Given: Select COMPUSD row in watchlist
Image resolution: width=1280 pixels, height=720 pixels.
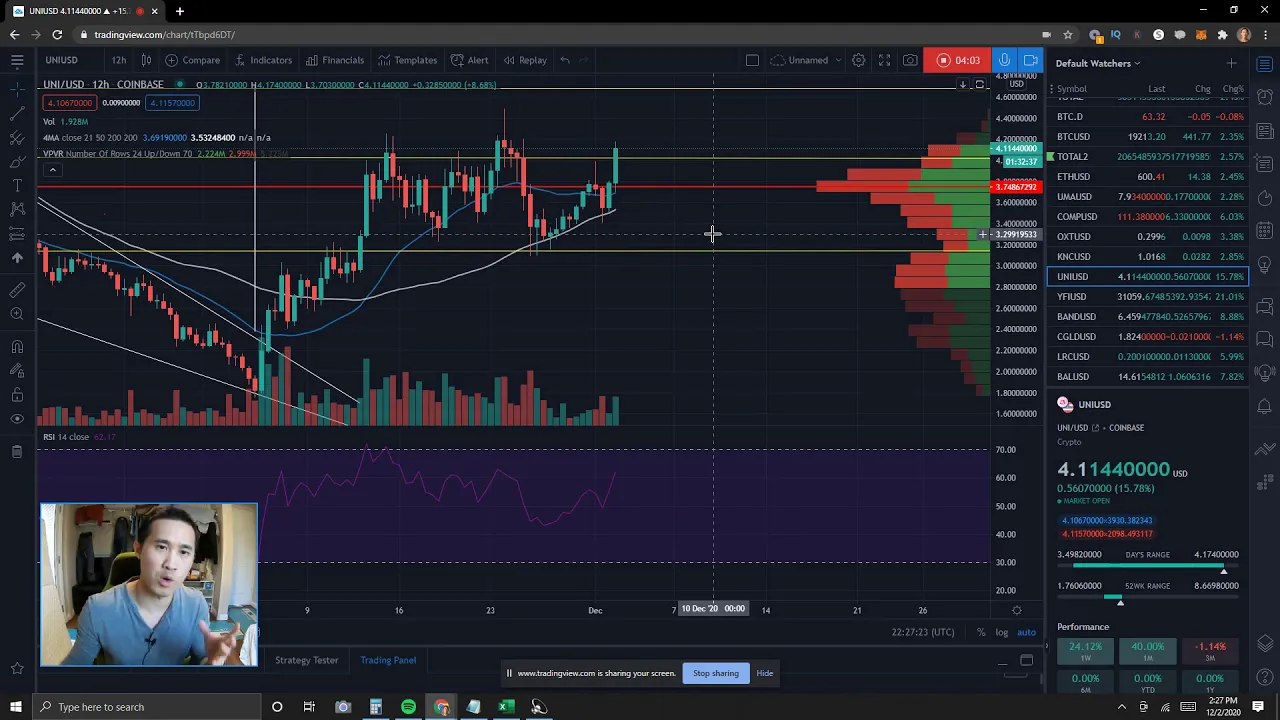Looking at the screenshot, I should (x=1148, y=216).
